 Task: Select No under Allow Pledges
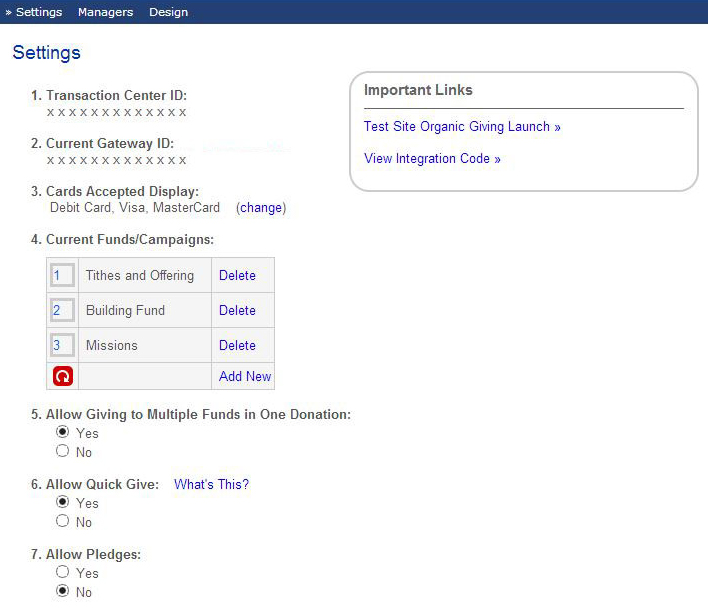62,590
